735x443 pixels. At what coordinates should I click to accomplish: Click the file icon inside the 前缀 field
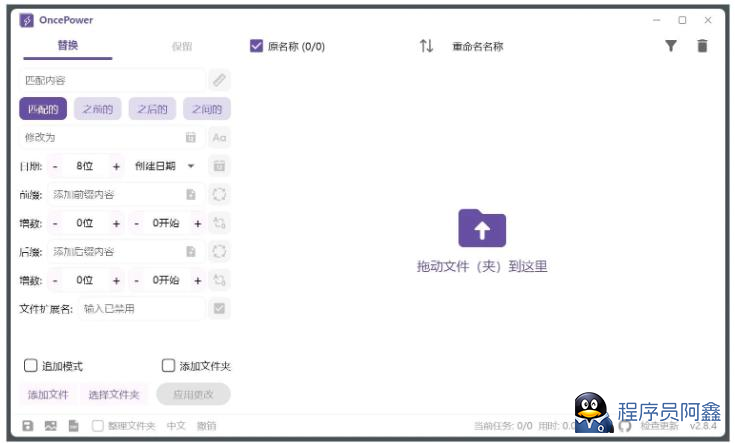pos(190,195)
